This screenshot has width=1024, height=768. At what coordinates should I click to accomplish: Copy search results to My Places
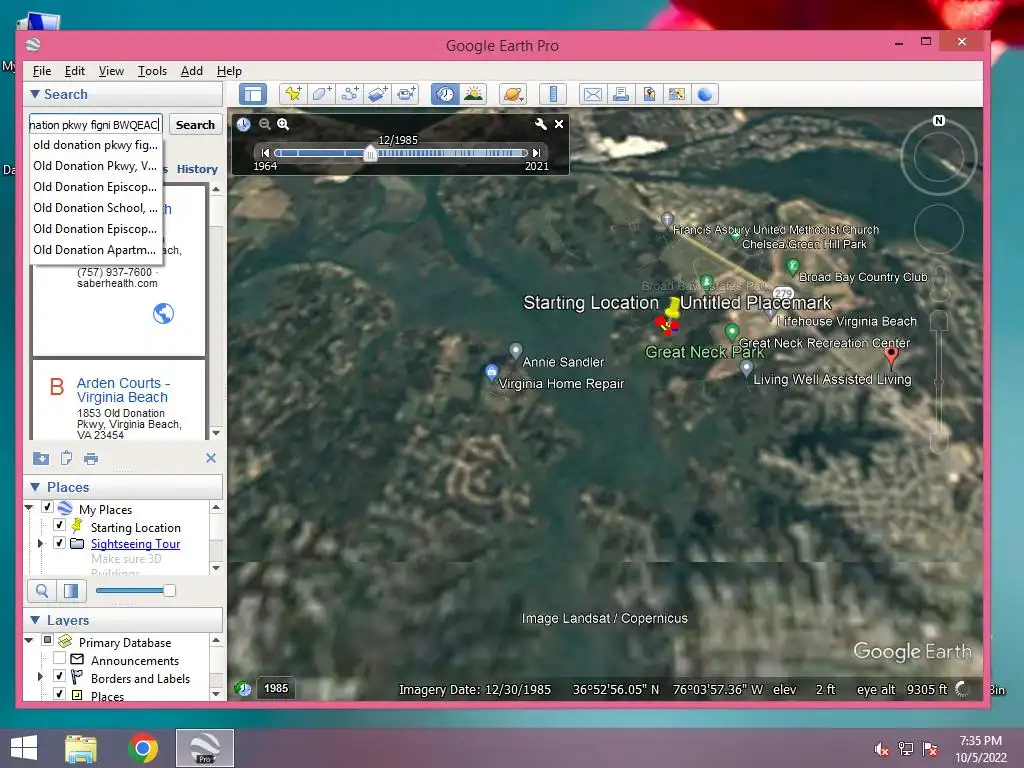pyautogui.click(x=41, y=458)
